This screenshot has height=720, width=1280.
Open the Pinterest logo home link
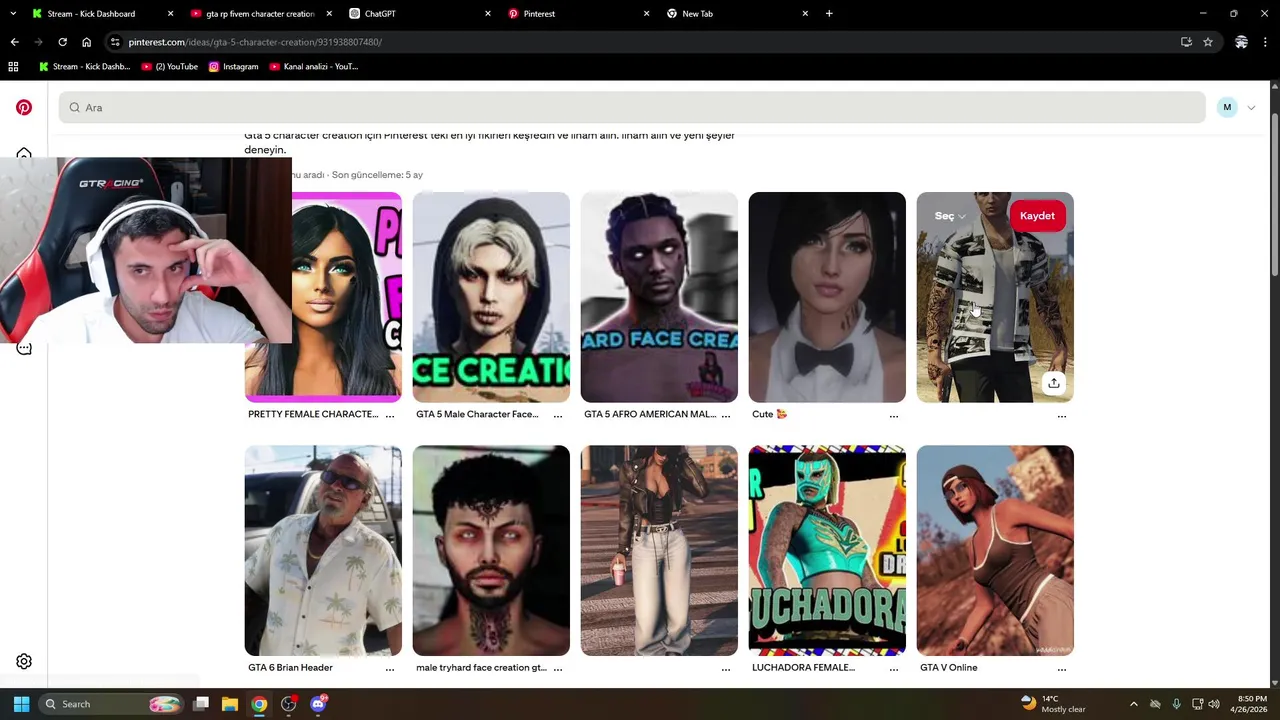point(24,107)
